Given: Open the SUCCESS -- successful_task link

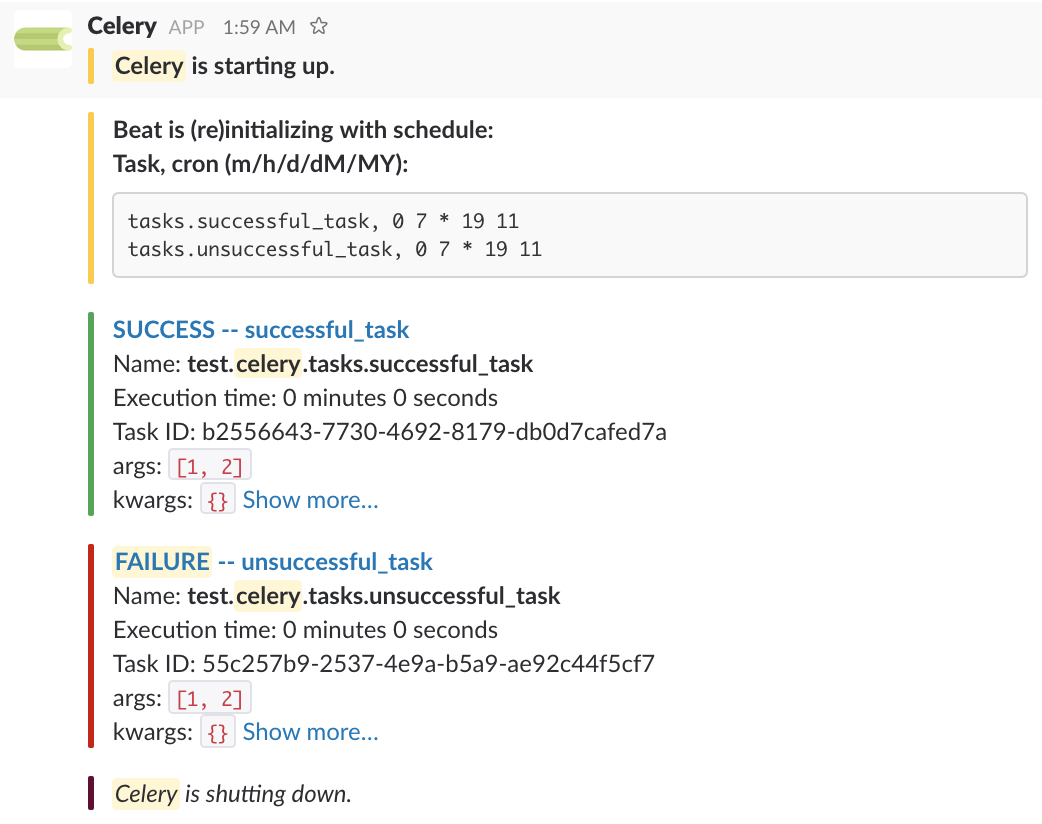Looking at the screenshot, I should pos(261,330).
